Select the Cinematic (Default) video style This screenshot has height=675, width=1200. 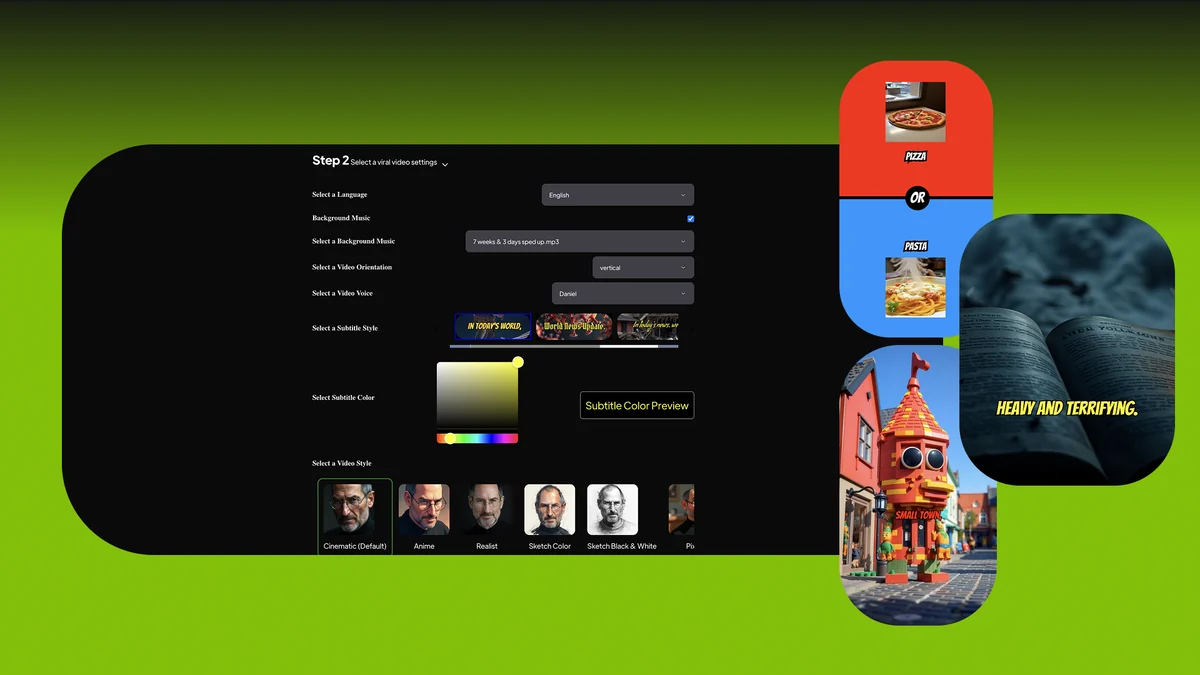[355, 516]
